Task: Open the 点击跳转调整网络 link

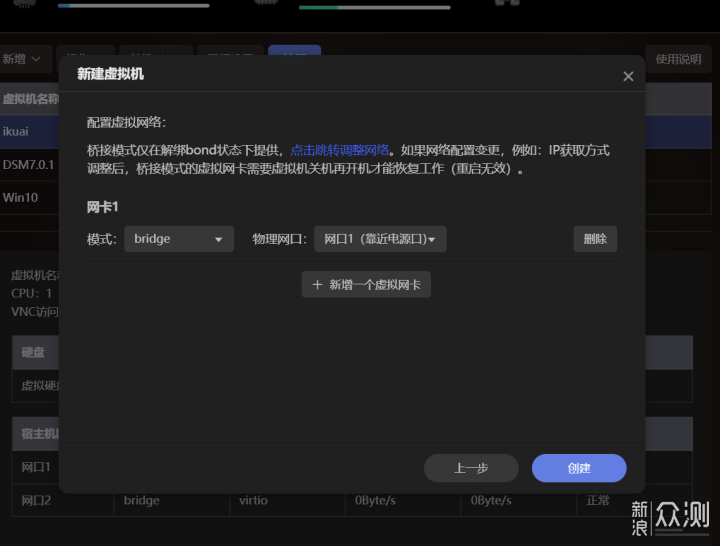Action: [x=339, y=150]
